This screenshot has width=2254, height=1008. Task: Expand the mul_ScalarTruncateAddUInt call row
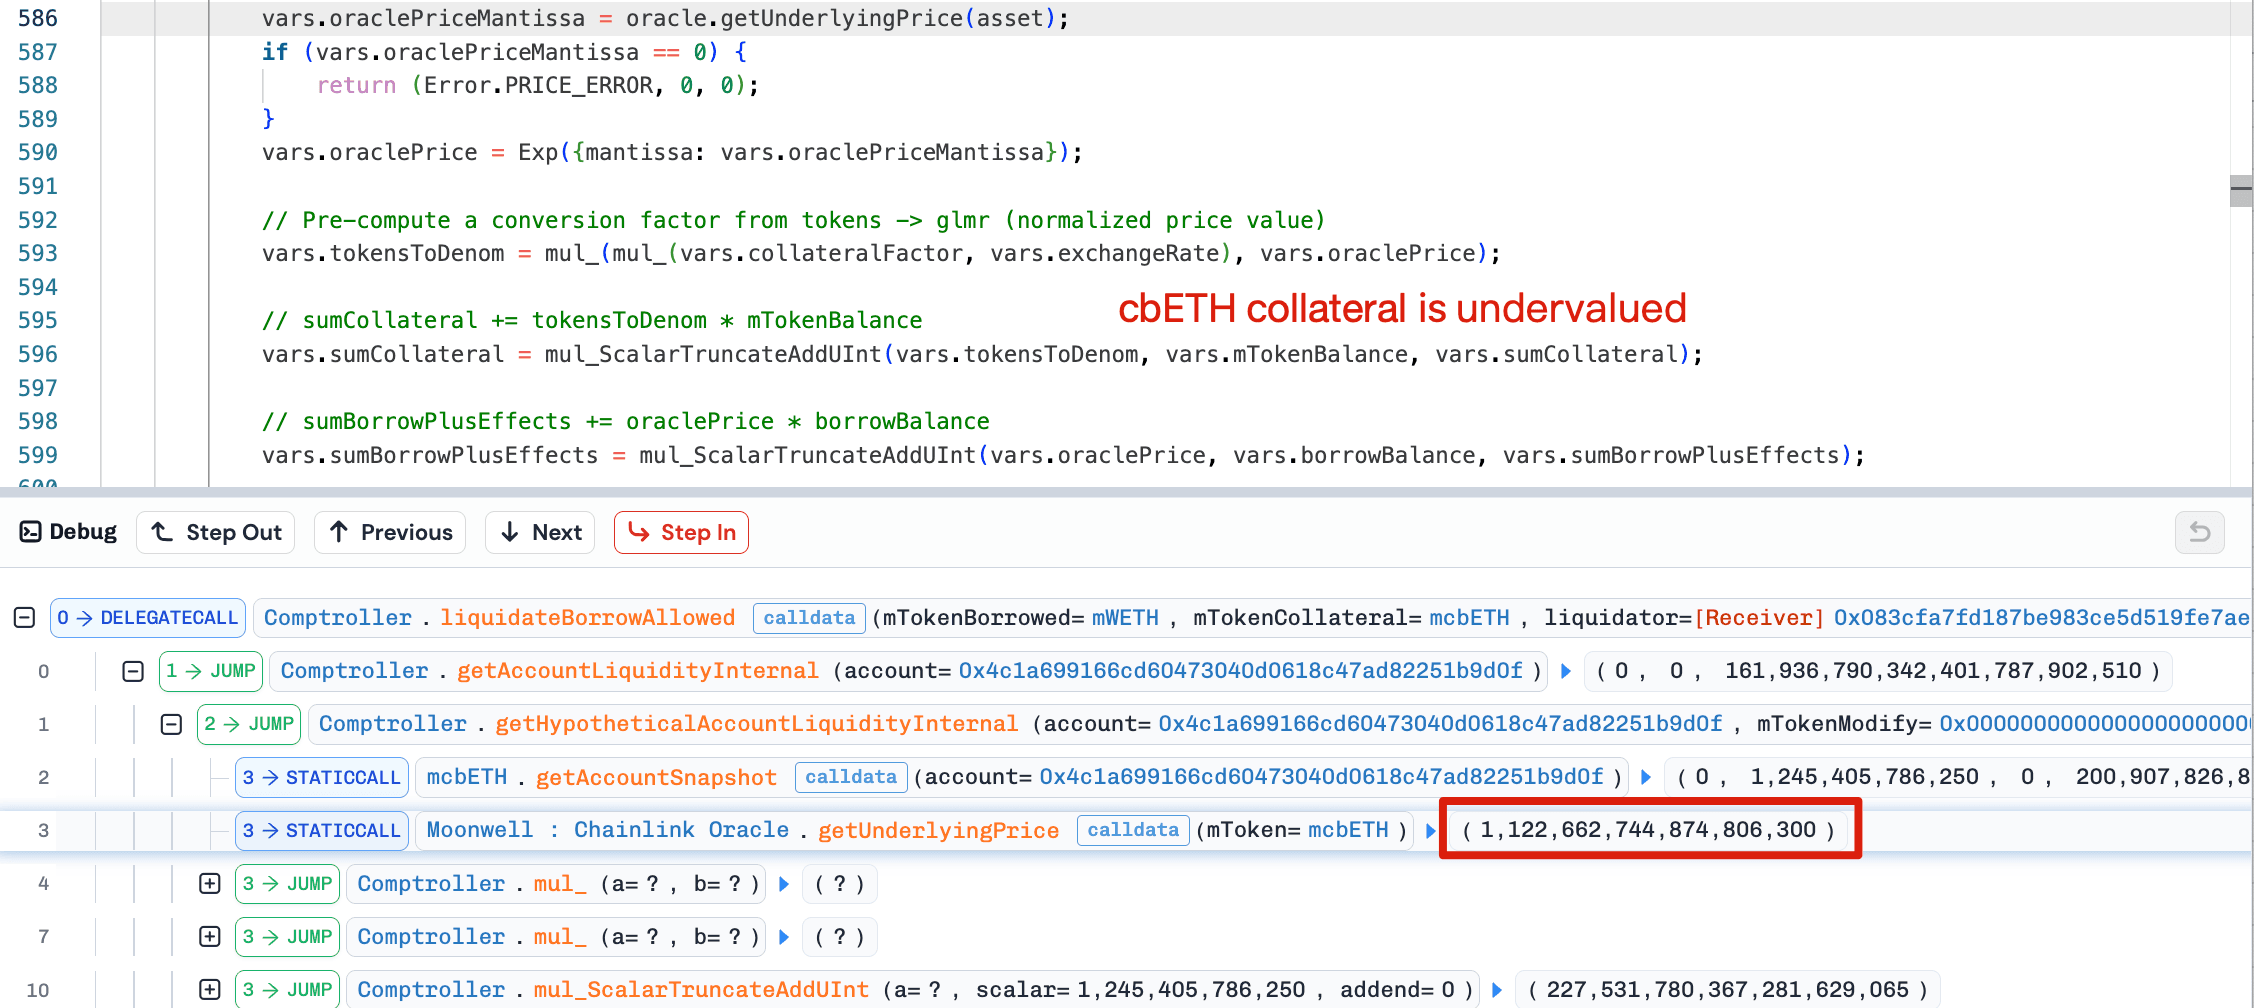click(x=209, y=990)
